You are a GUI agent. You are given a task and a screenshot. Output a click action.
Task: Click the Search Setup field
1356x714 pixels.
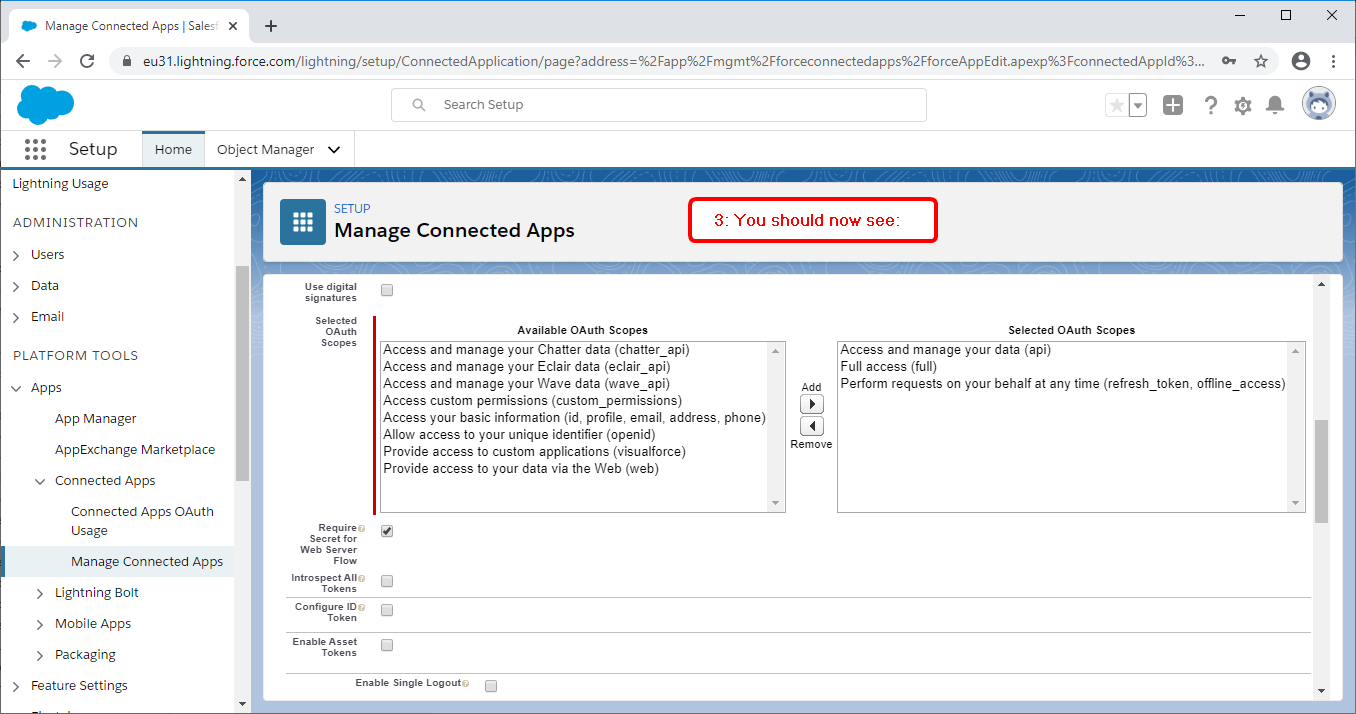(x=659, y=105)
